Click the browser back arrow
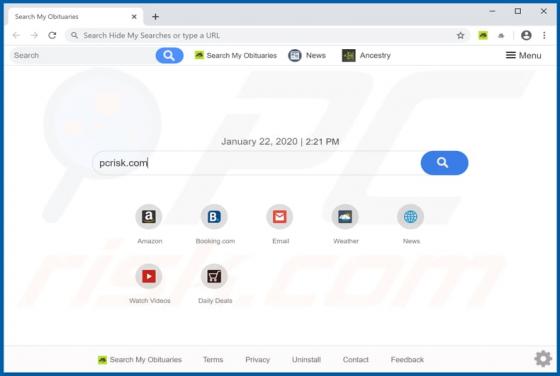This screenshot has height=376, width=560. coord(16,35)
